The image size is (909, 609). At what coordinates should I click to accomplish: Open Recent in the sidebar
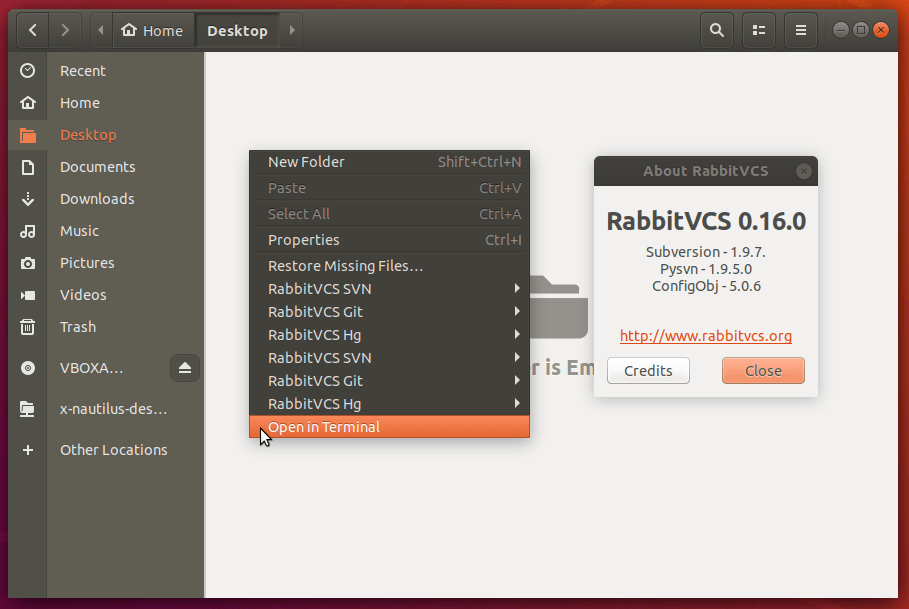(83, 71)
